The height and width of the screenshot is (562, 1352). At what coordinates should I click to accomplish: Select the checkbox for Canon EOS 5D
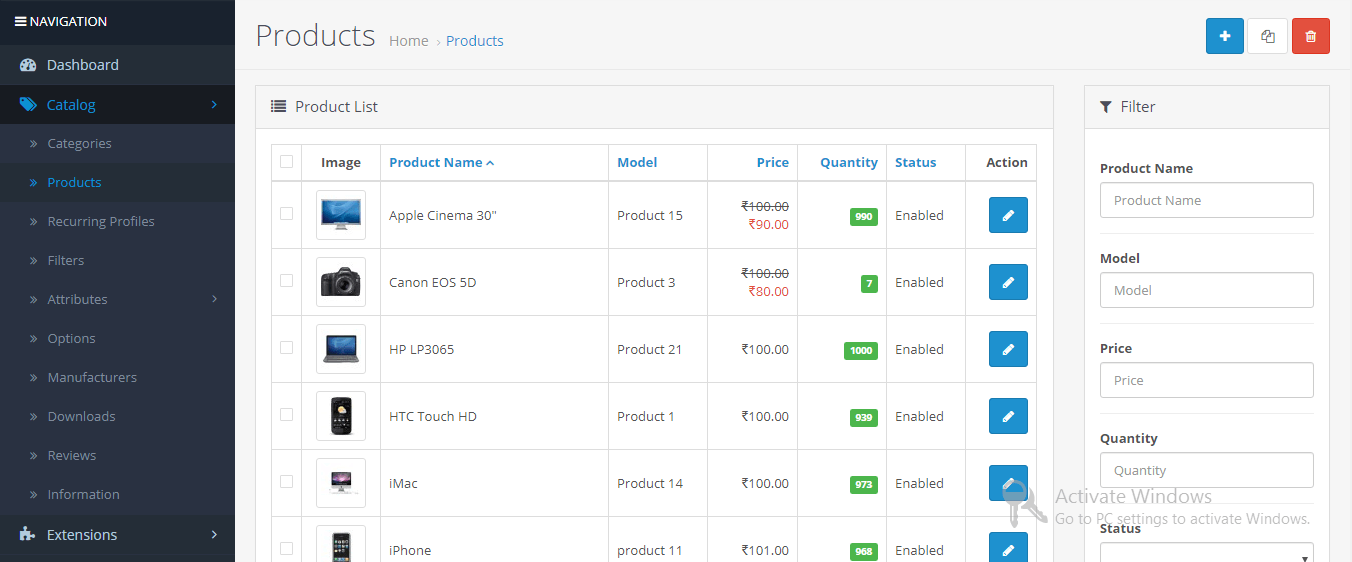point(287,281)
